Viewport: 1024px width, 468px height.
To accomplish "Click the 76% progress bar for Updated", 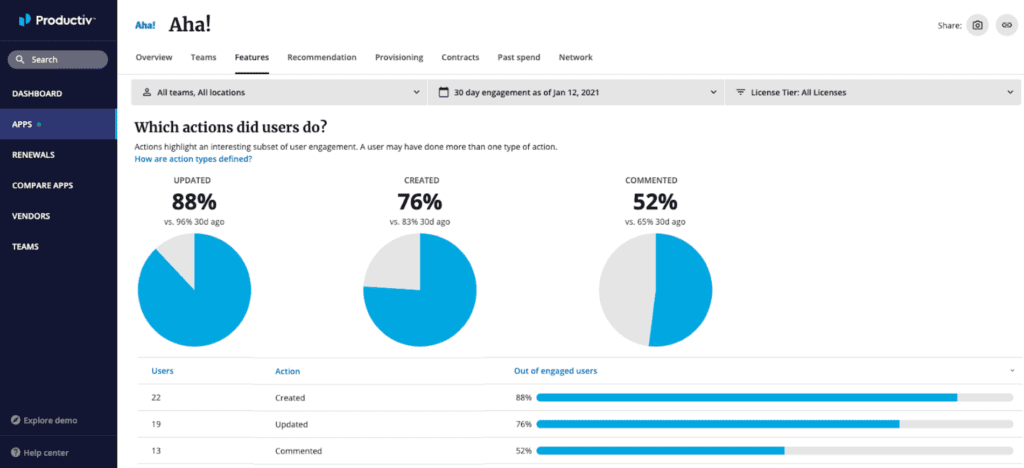I will (x=775, y=424).
